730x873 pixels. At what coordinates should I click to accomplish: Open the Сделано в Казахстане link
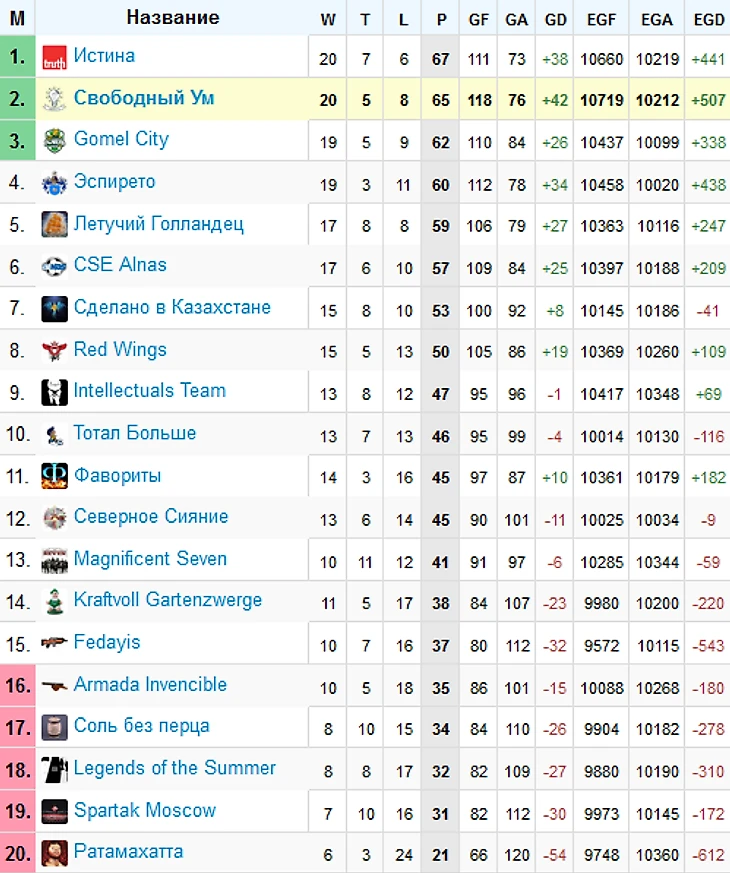click(172, 307)
